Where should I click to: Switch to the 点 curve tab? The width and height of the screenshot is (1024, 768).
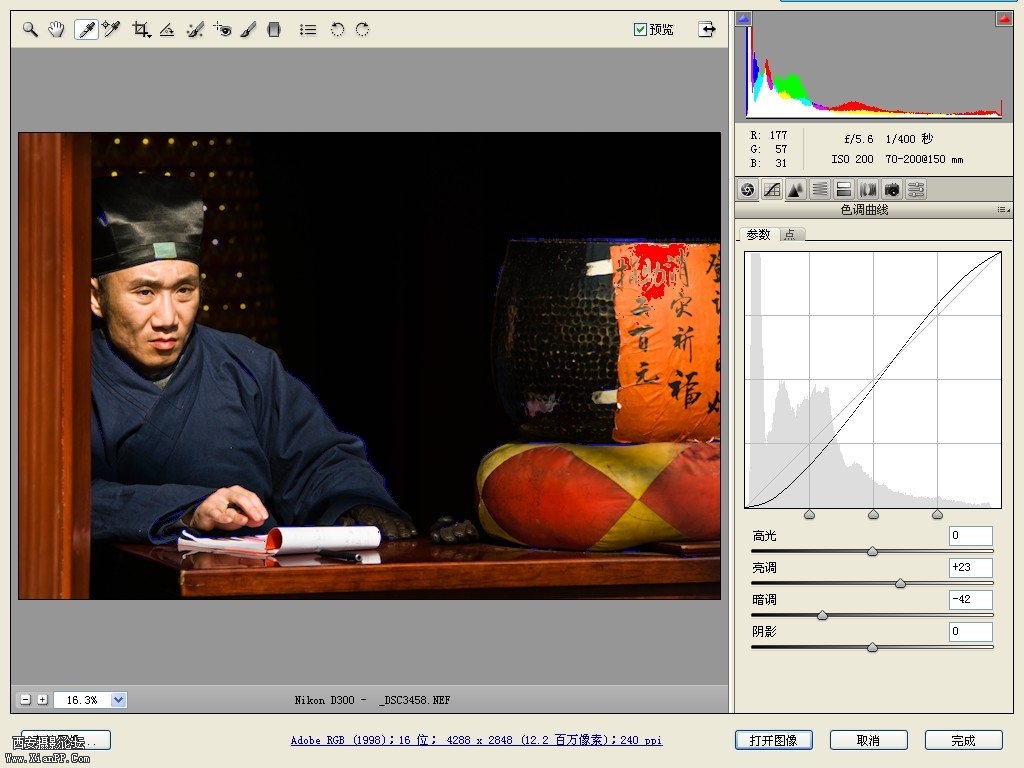coord(790,234)
